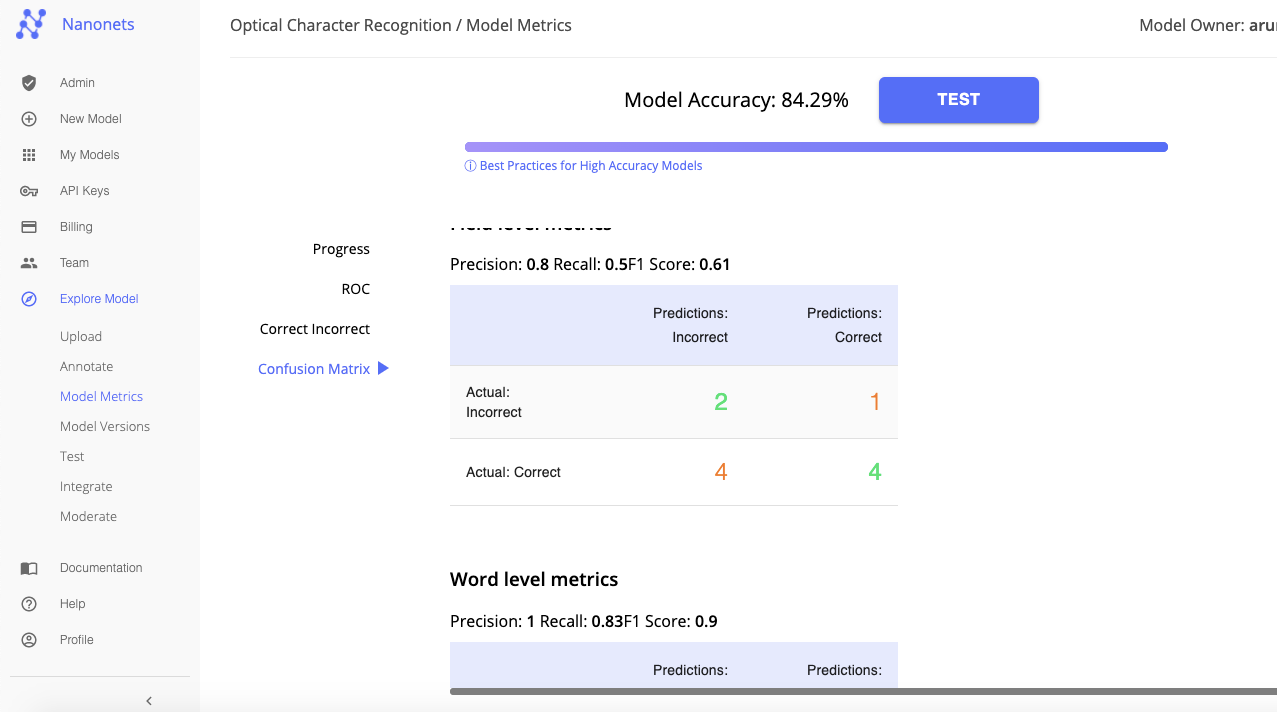
Task: Click the horizontal scrollbar at the bottom
Action: [x=862, y=691]
